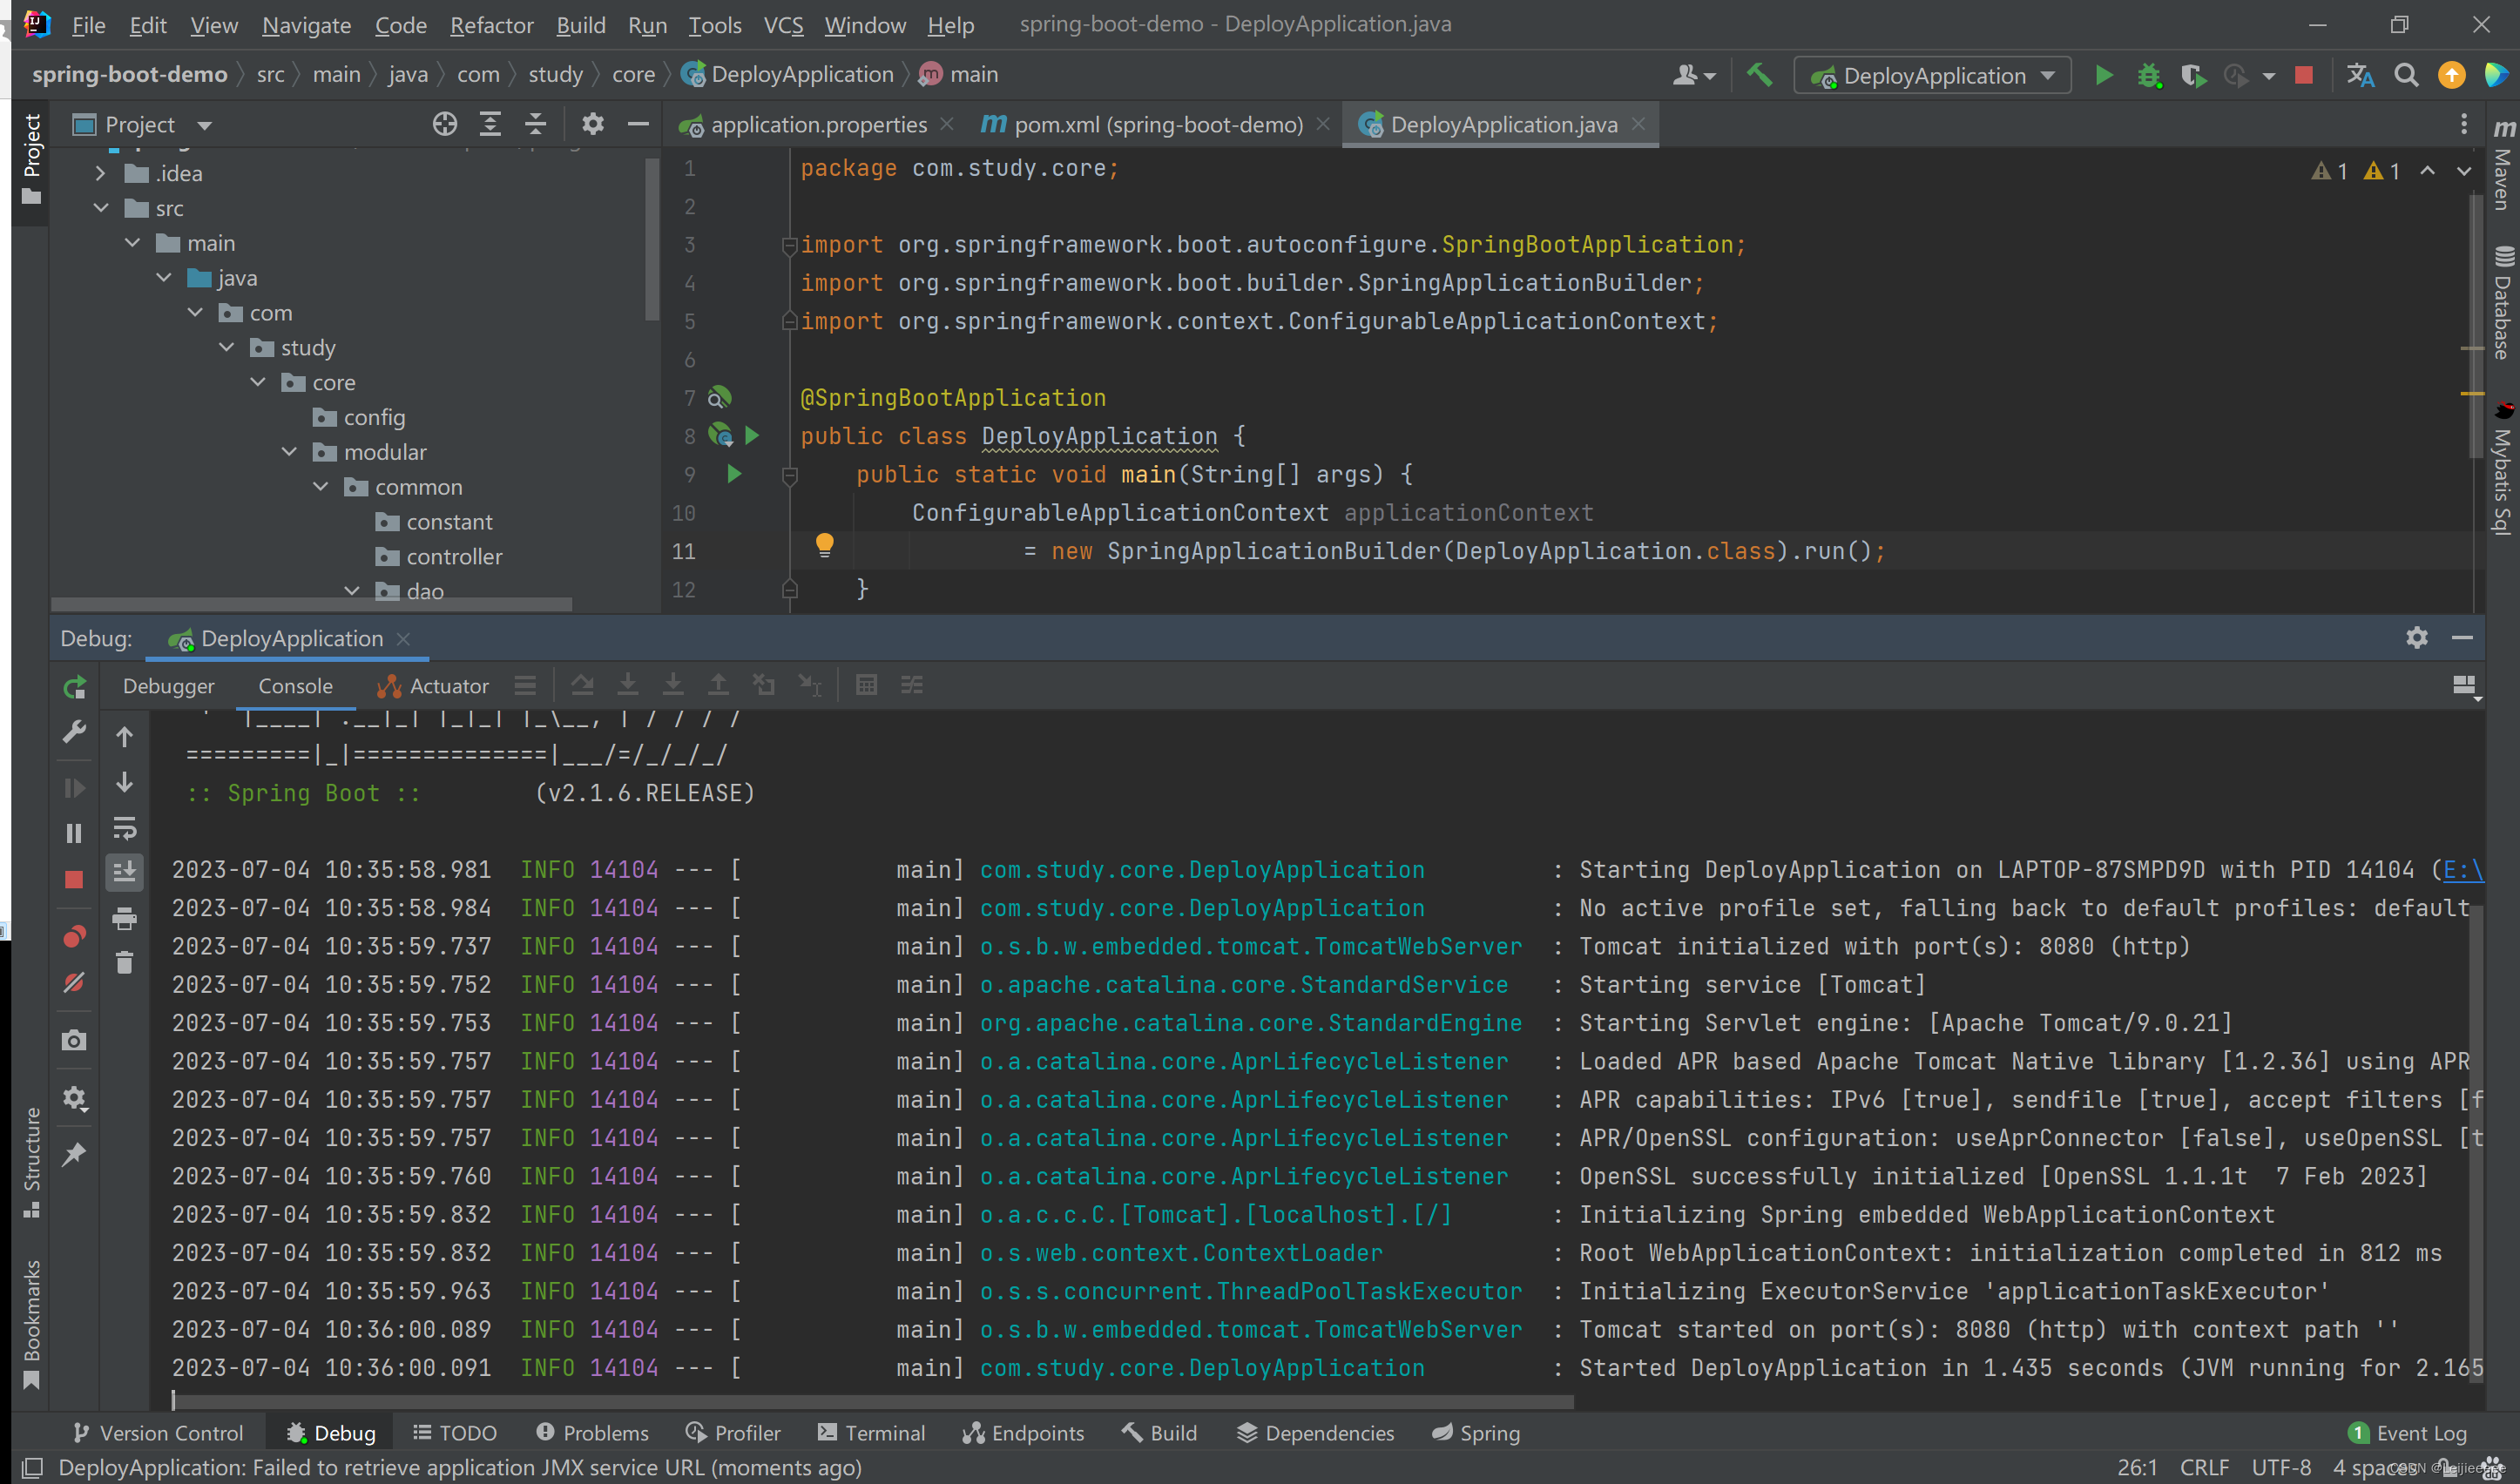2520x1484 pixels.
Task: Toggle soft-wrap in the console
Action: coord(124,828)
